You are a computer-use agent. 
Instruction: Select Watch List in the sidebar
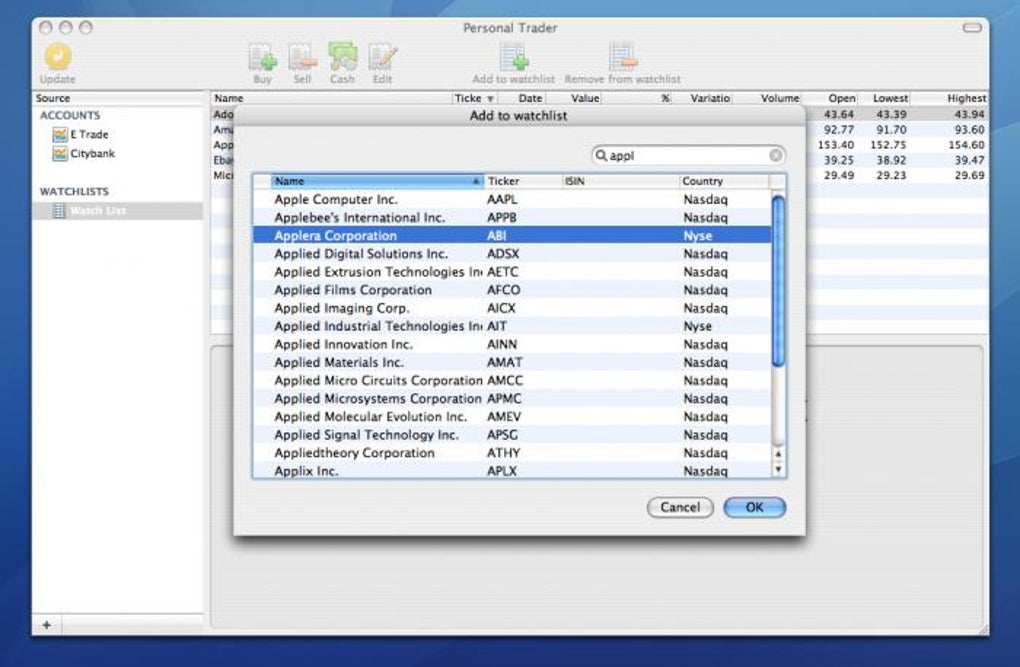click(118, 211)
